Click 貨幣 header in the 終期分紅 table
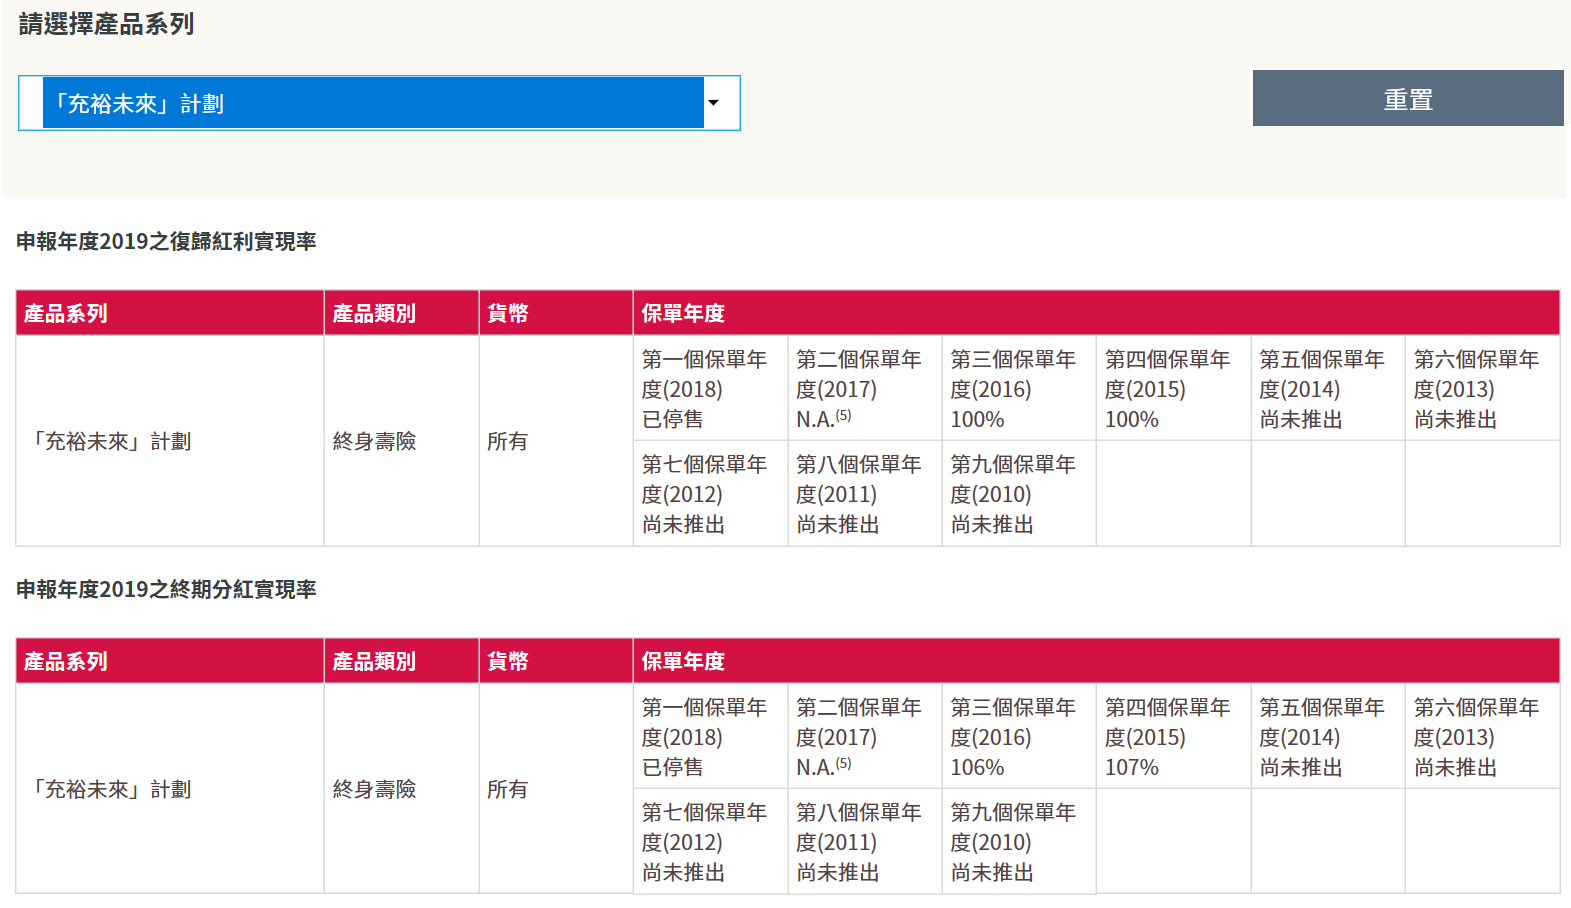This screenshot has width=1571, height=908. (508, 661)
